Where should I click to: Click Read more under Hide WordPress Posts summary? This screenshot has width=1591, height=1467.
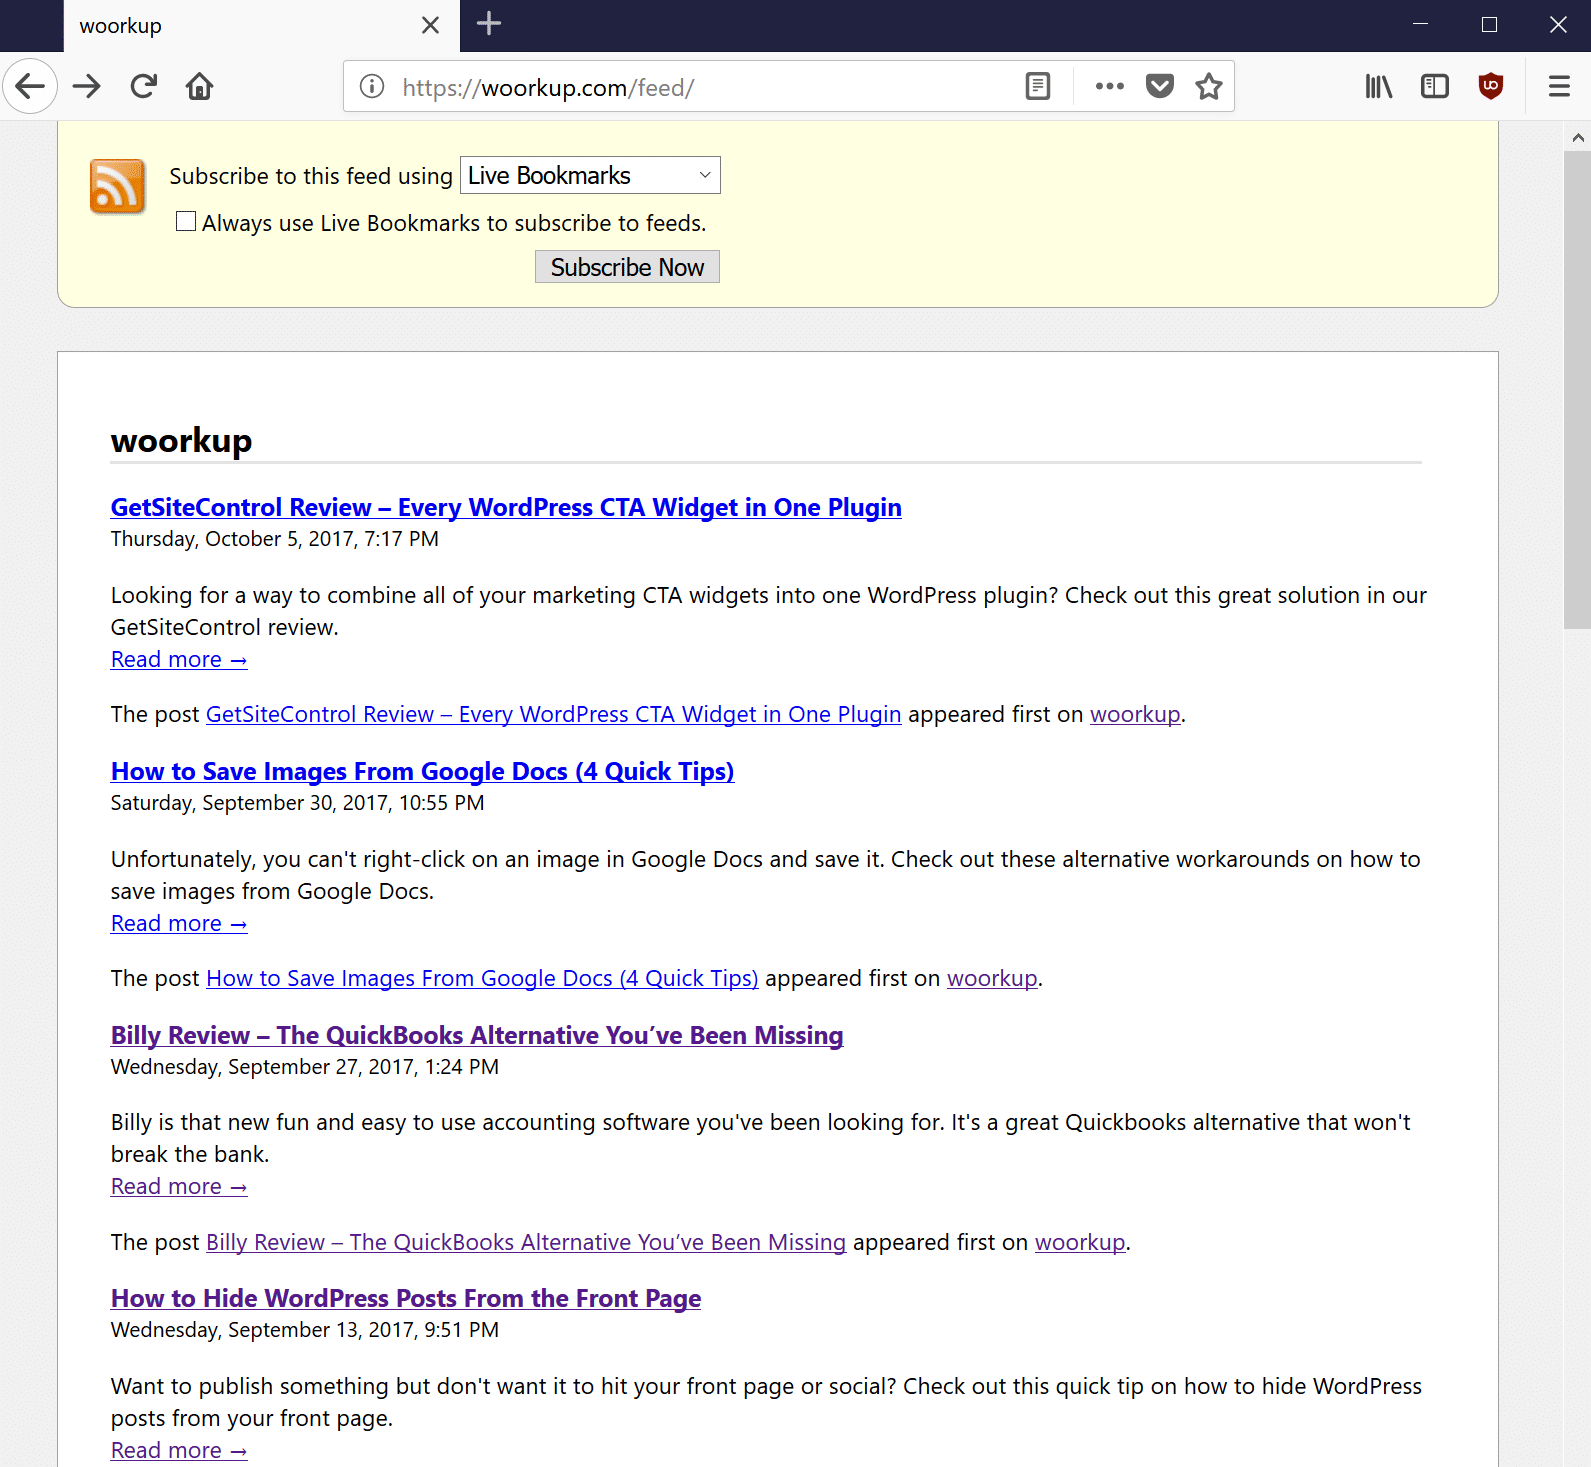click(179, 1450)
